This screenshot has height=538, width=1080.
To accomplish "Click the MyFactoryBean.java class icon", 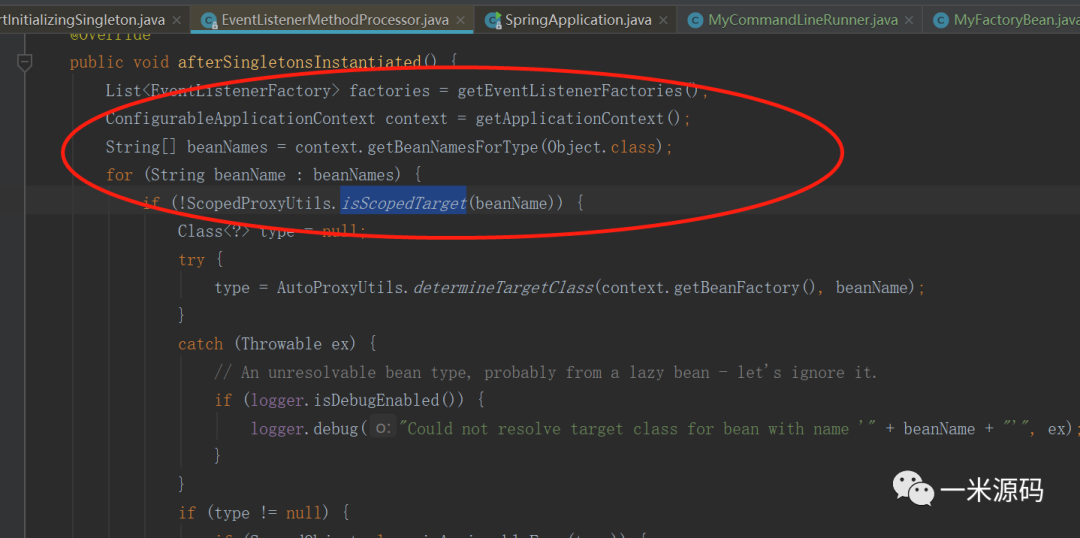I will pos(940,20).
